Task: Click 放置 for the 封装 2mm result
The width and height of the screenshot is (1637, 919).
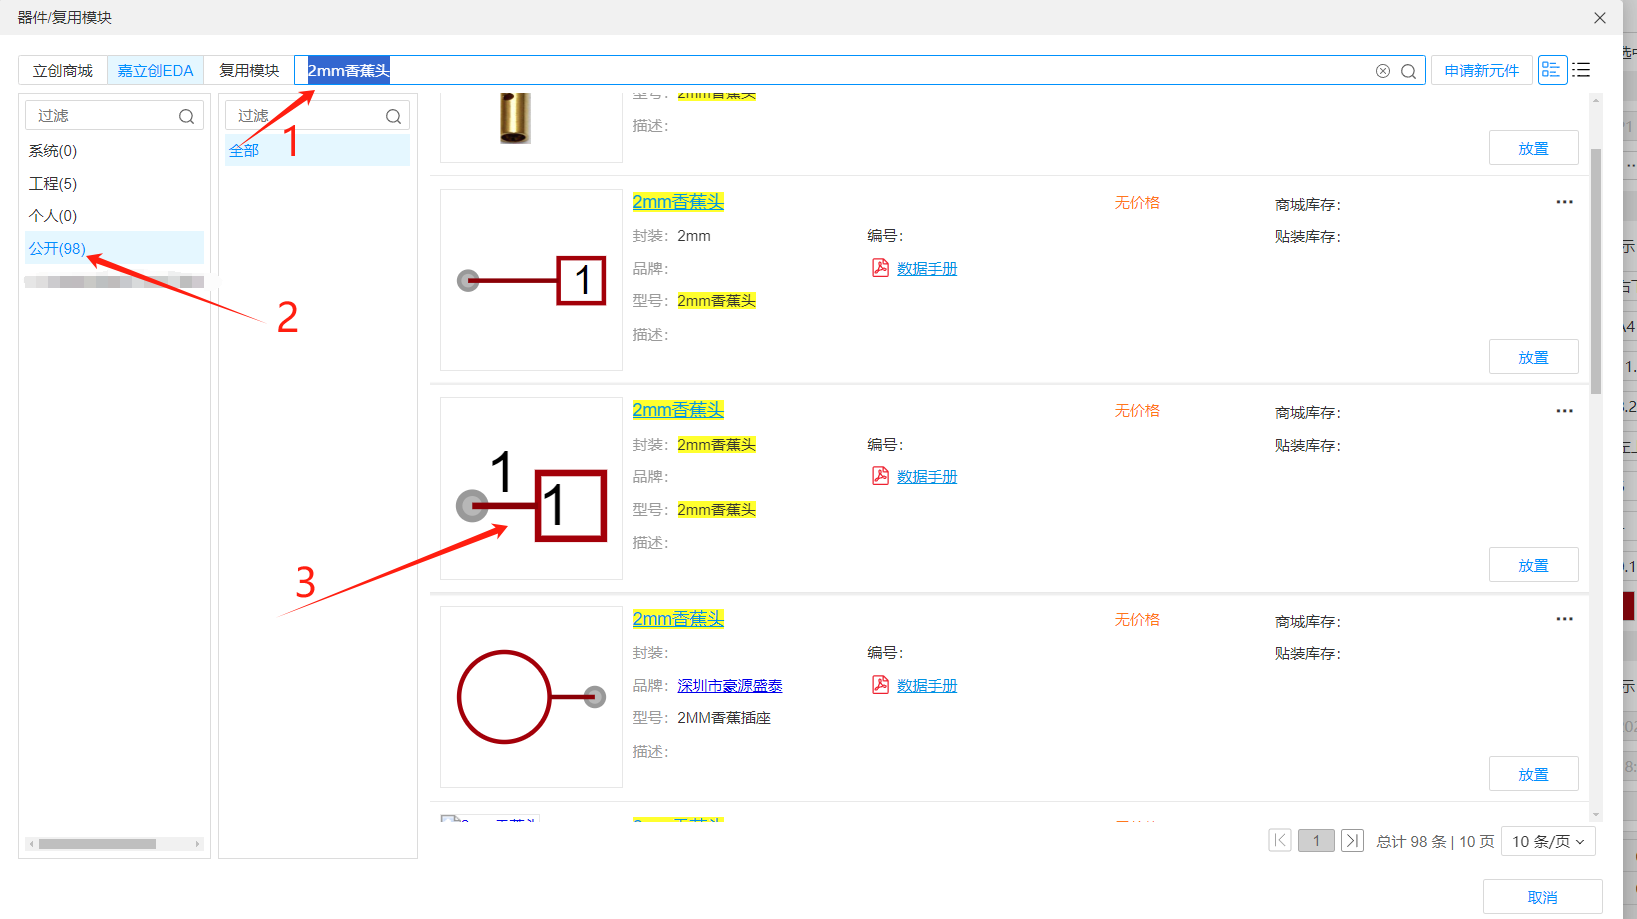Action: [x=1533, y=357]
